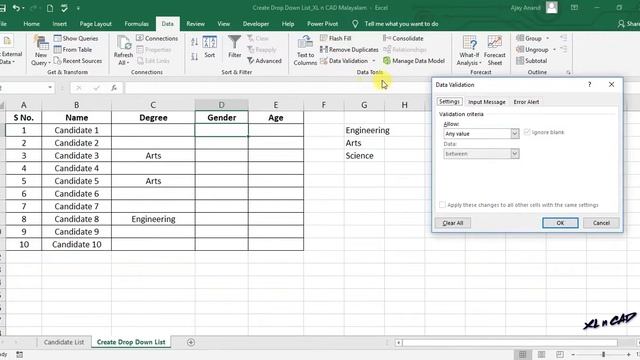
Task: Select Engineering cell in Candidate 8 row
Action: click(153, 219)
